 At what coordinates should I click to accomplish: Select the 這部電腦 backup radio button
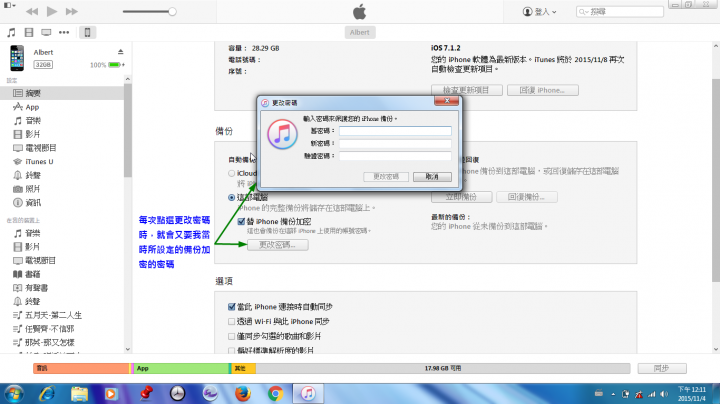tap(232, 197)
